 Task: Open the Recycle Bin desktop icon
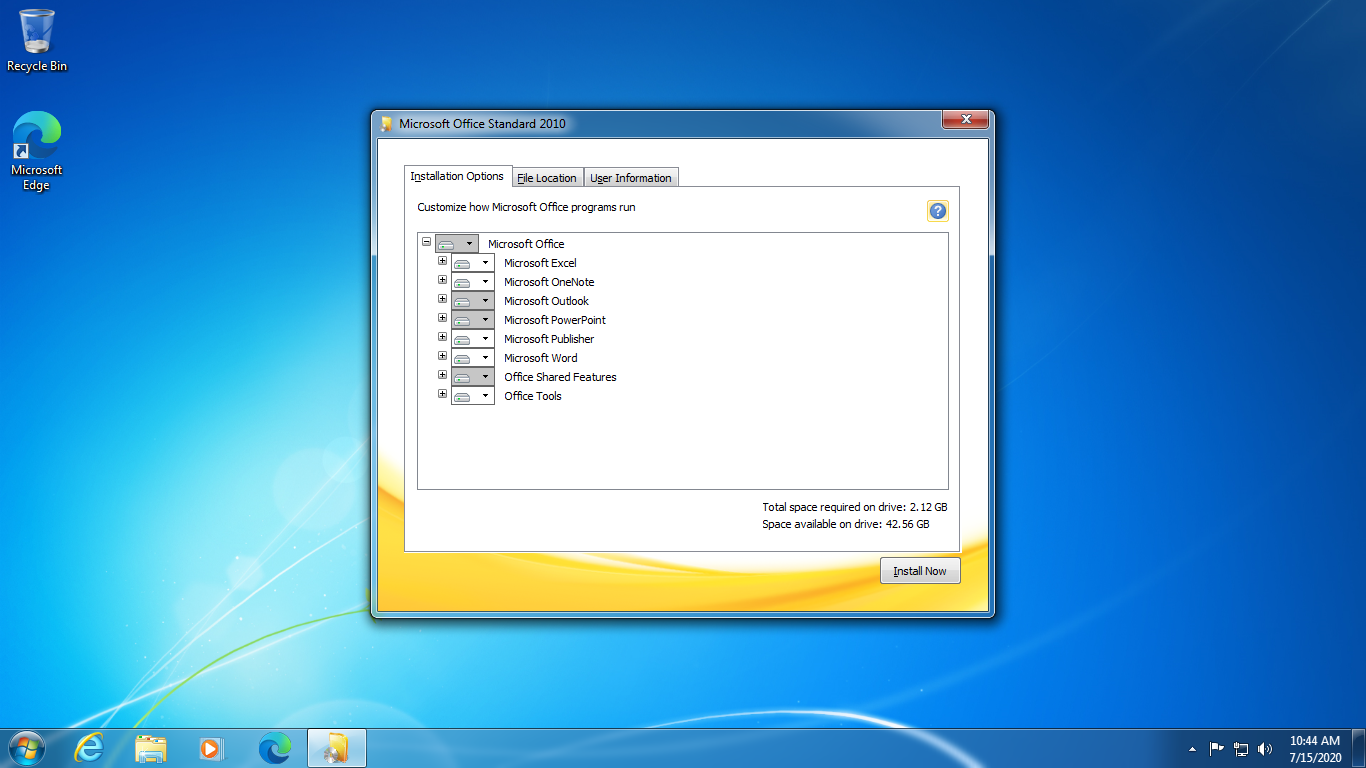(x=37, y=41)
